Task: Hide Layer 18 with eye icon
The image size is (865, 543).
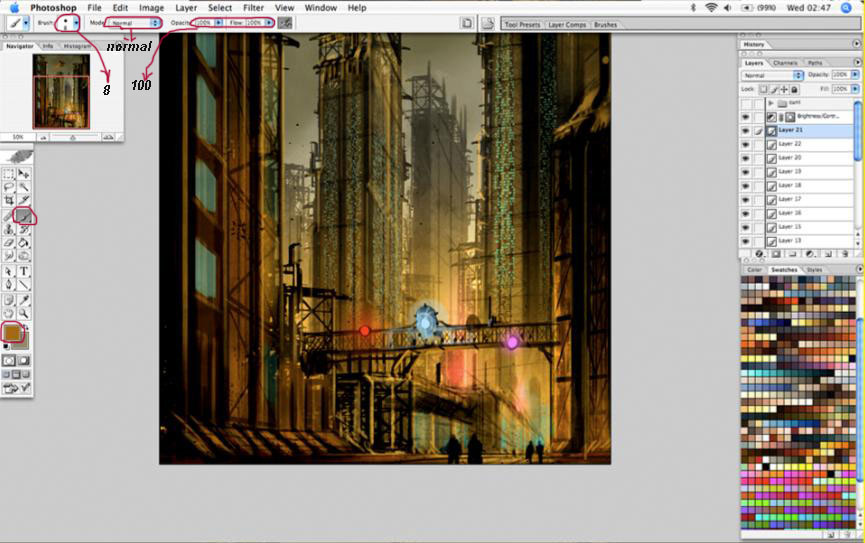Action: tap(746, 186)
